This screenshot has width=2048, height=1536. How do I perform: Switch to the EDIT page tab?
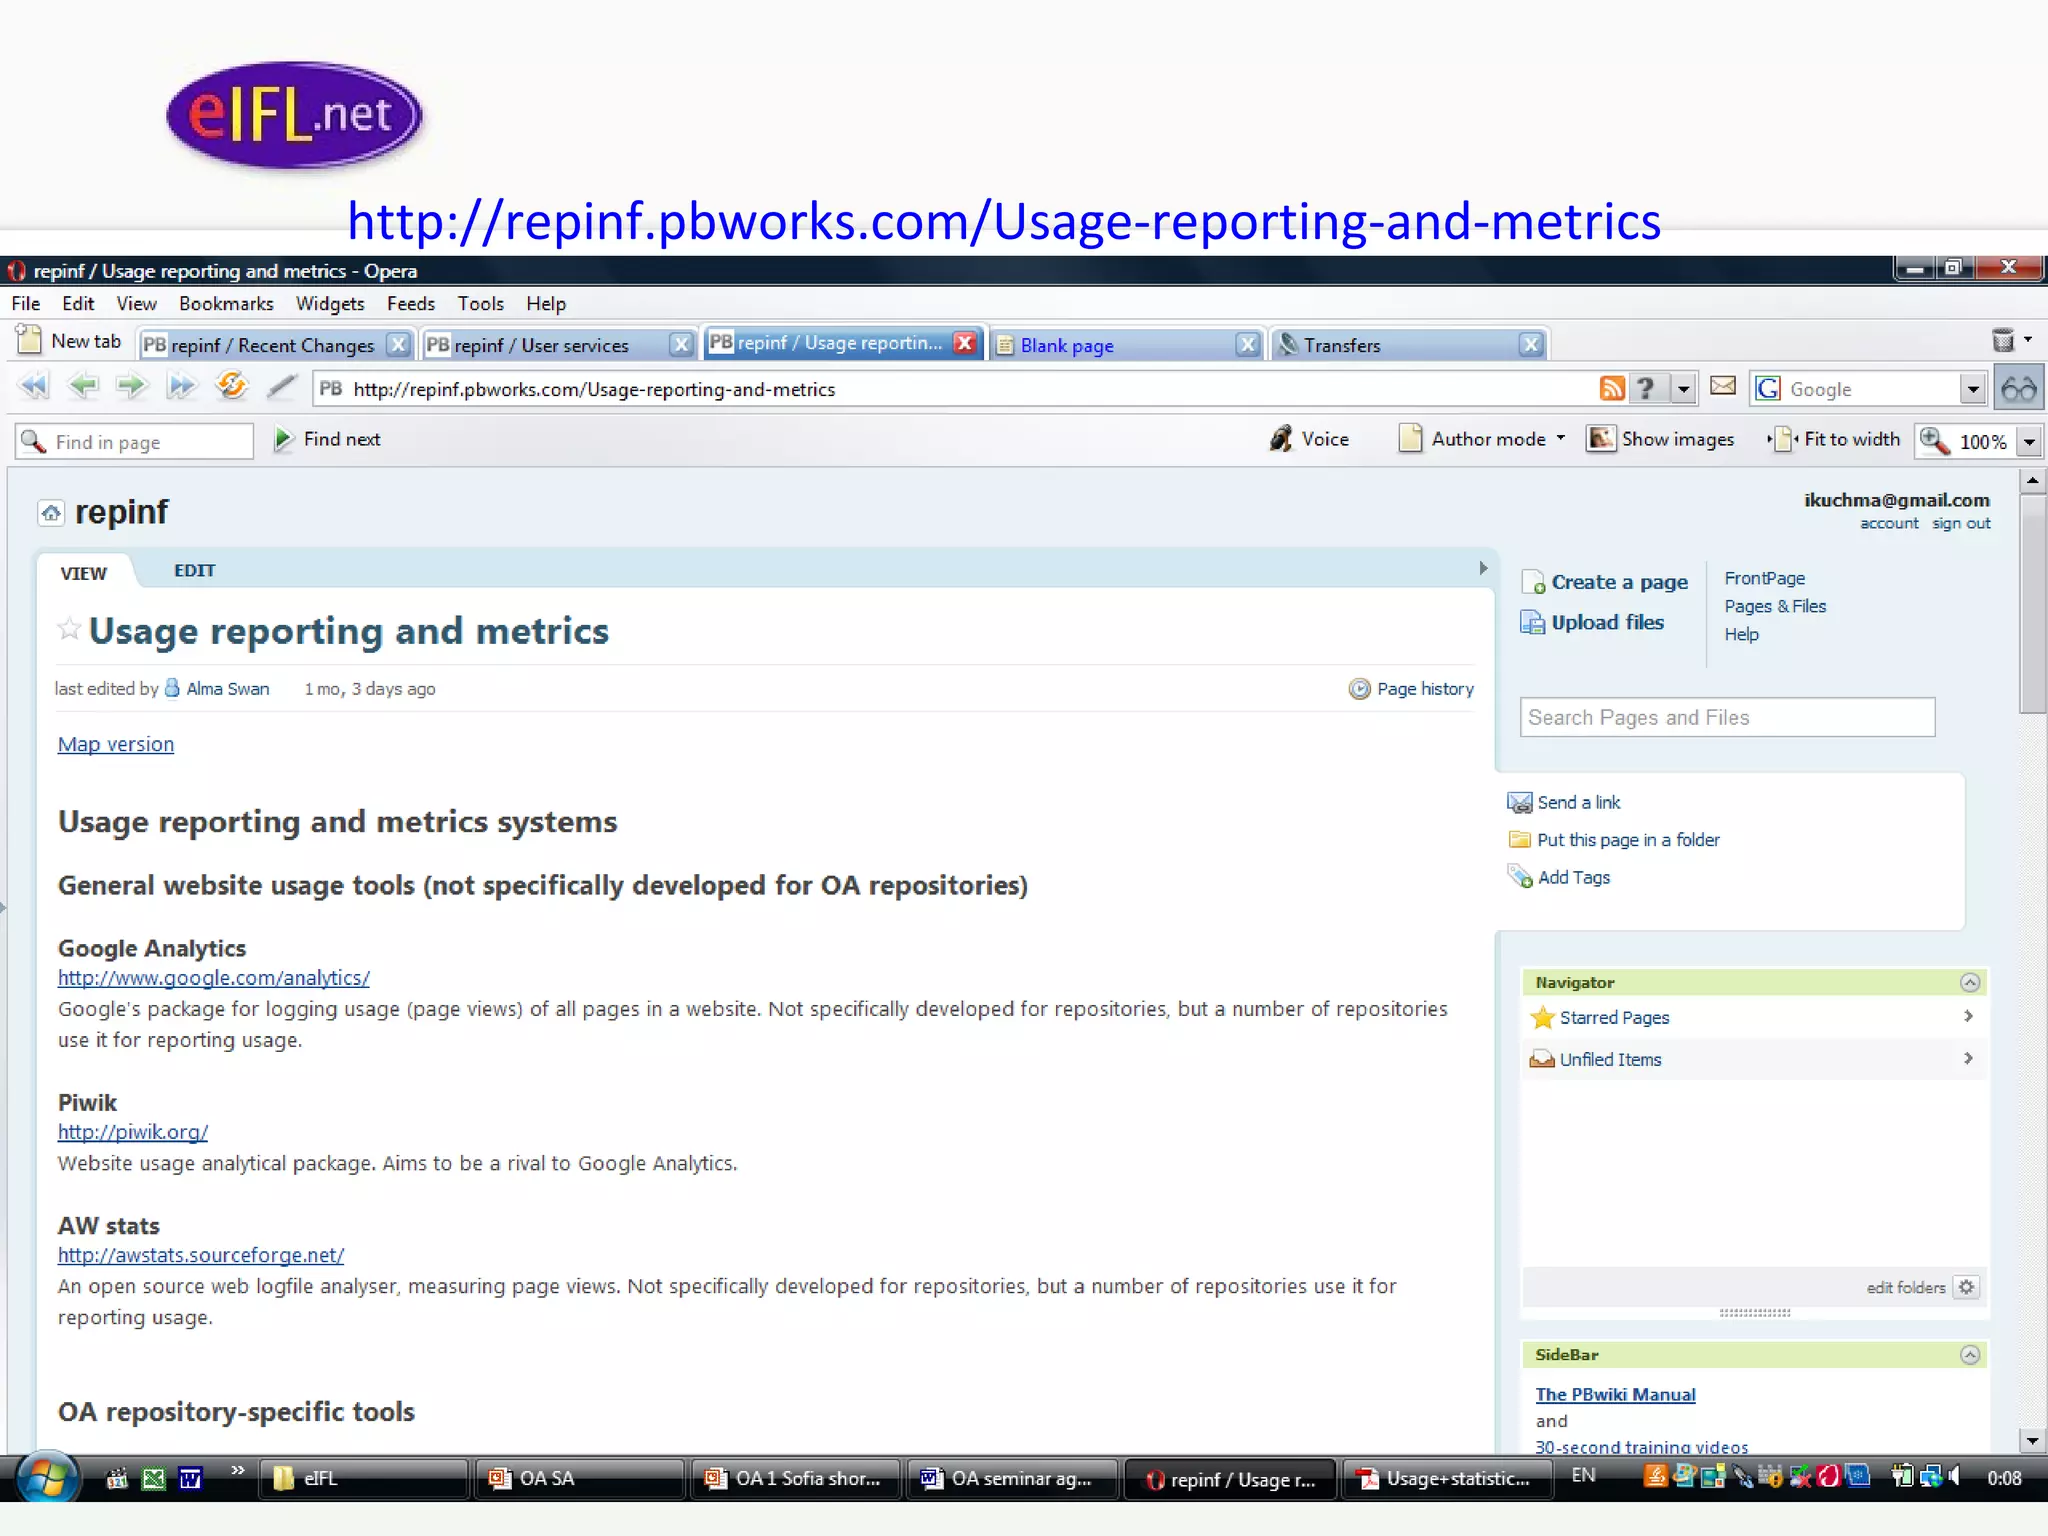click(x=195, y=571)
